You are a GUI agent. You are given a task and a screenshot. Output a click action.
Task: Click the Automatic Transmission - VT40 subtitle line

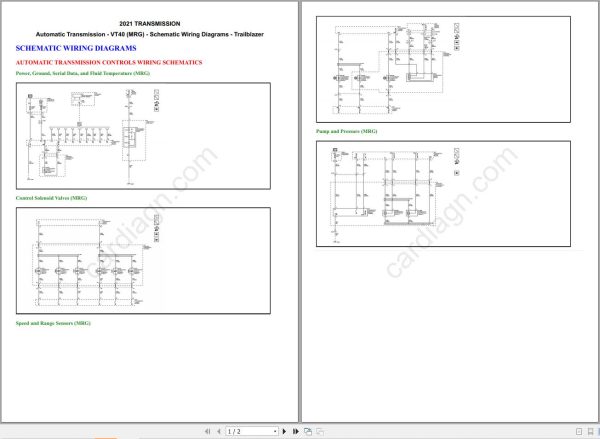pyautogui.click(x=150, y=34)
